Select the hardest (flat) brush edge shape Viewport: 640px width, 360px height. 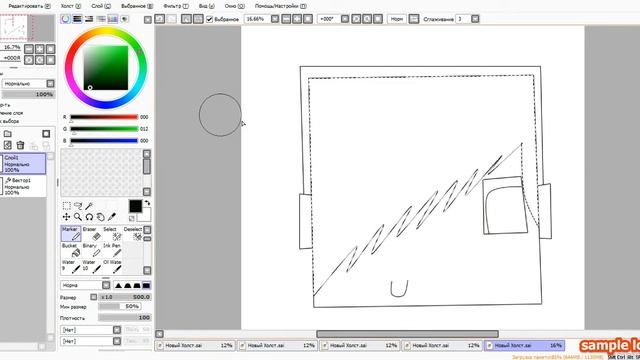(x=146, y=285)
